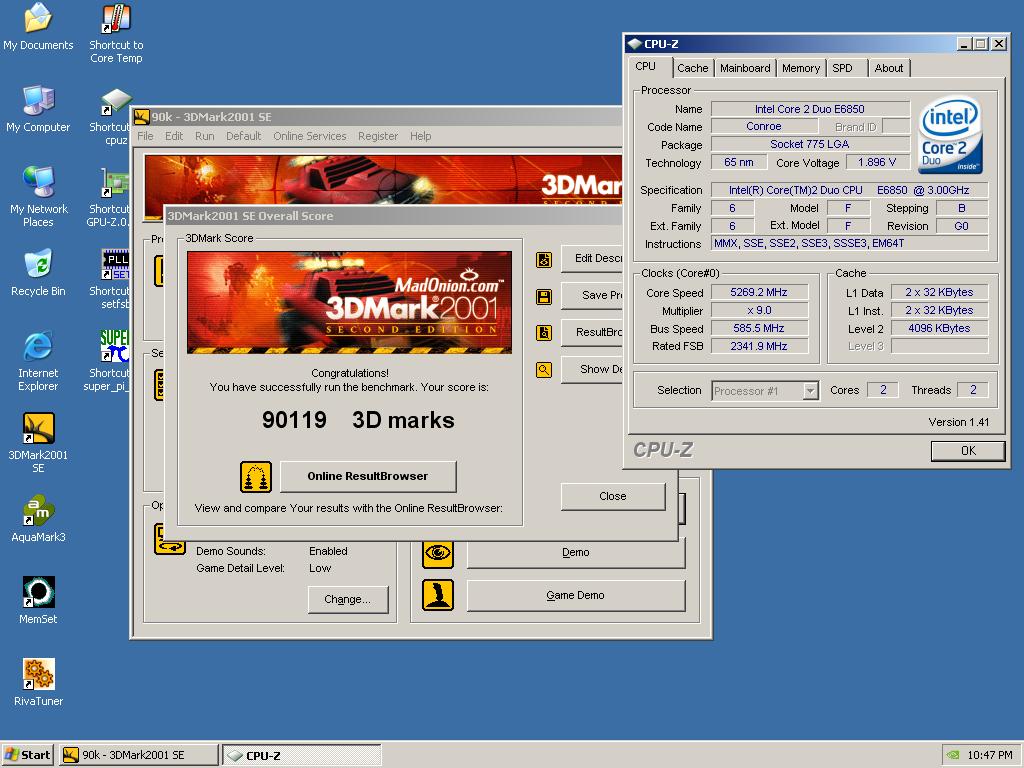Click the Rated FSB value 2341.9 MHz
Viewport: 1024px width, 768px height.
pyautogui.click(x=759, y=346)
